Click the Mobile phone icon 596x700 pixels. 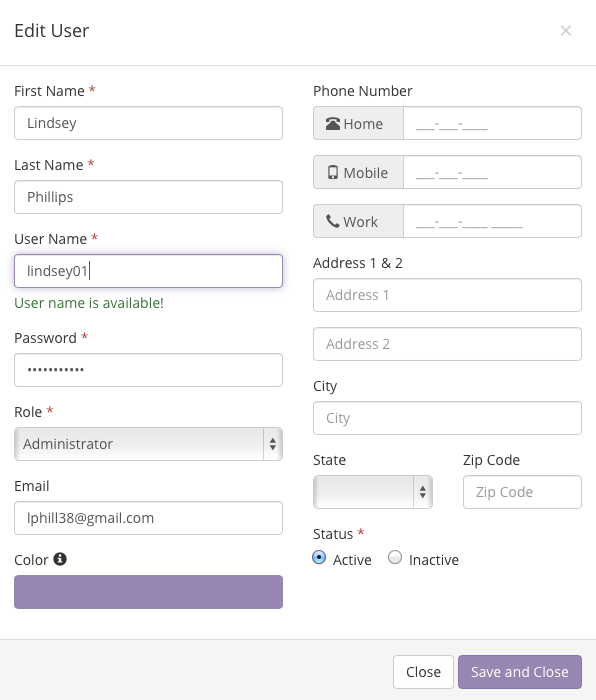pyautogui.click(x=333, y=172)
